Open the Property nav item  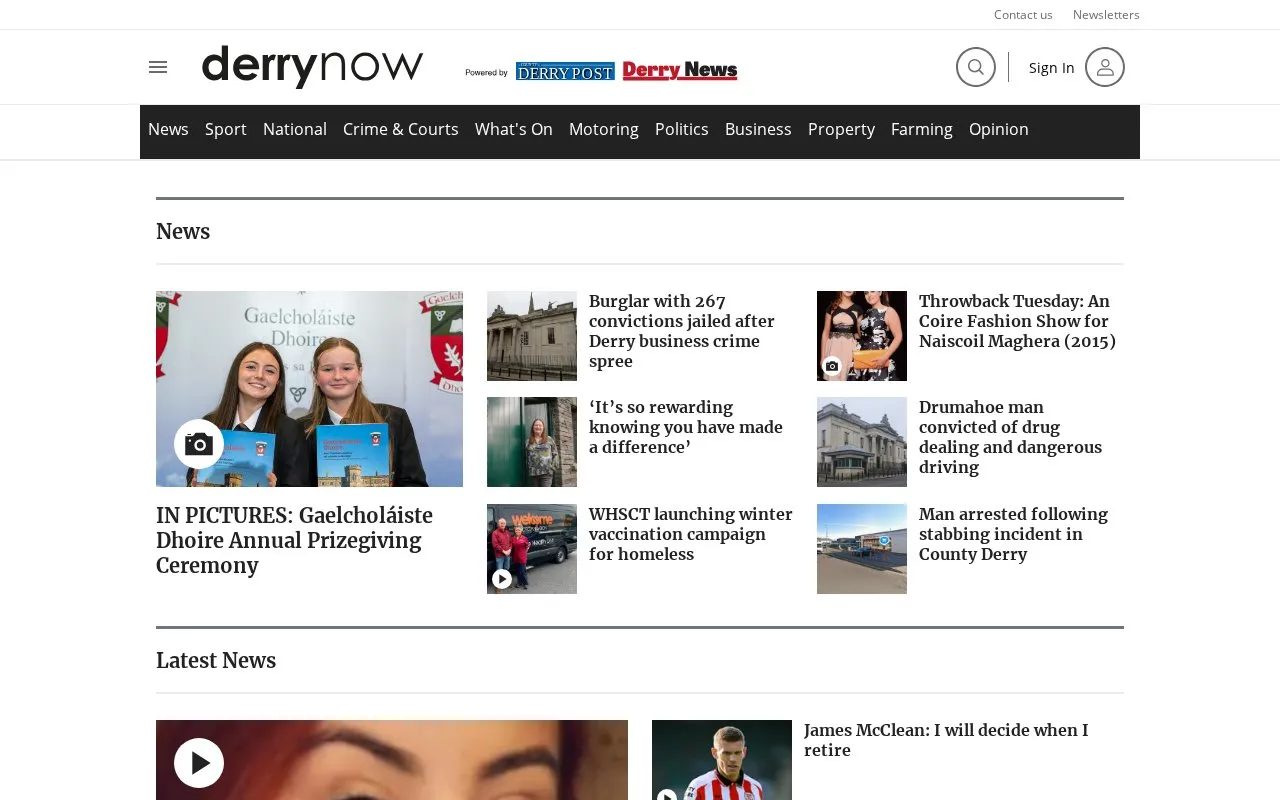(x=841, y=129)
